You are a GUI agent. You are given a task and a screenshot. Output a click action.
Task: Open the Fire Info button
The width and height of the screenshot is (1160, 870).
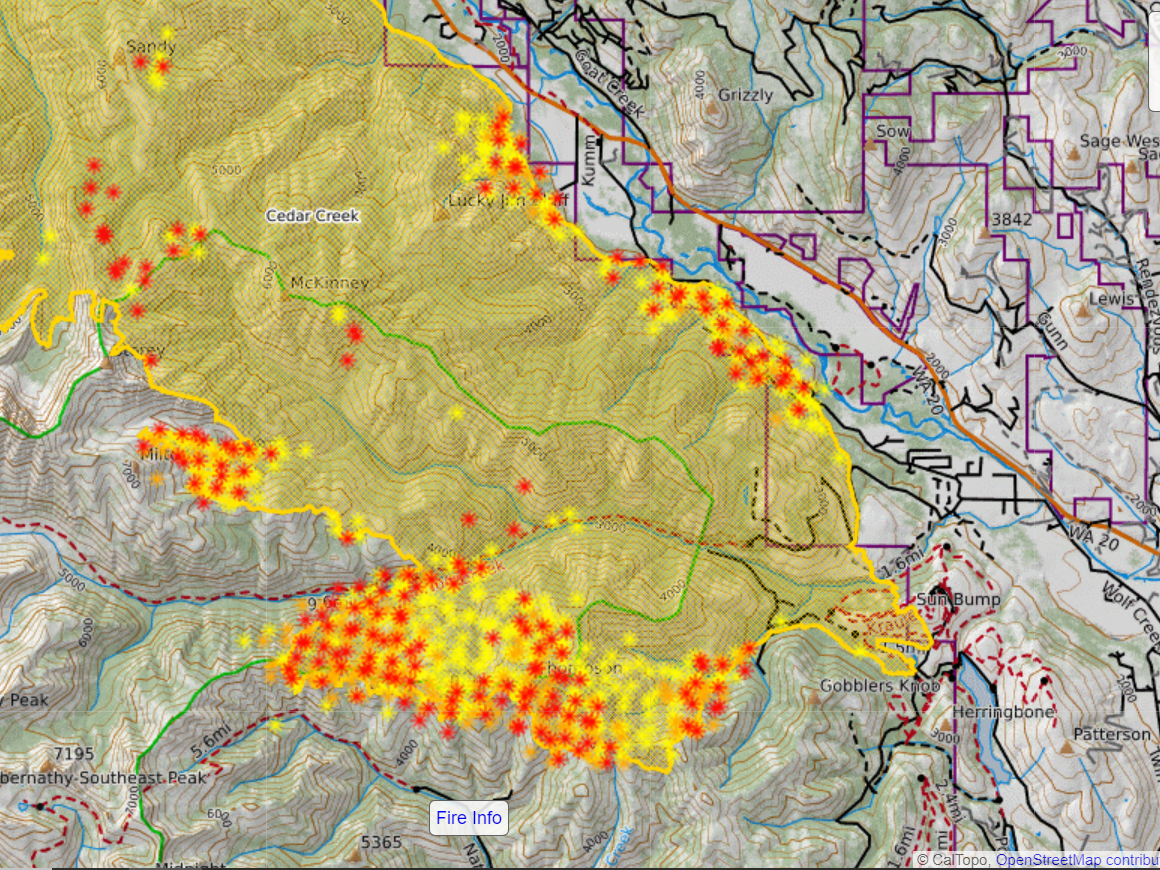click(469, 818)
